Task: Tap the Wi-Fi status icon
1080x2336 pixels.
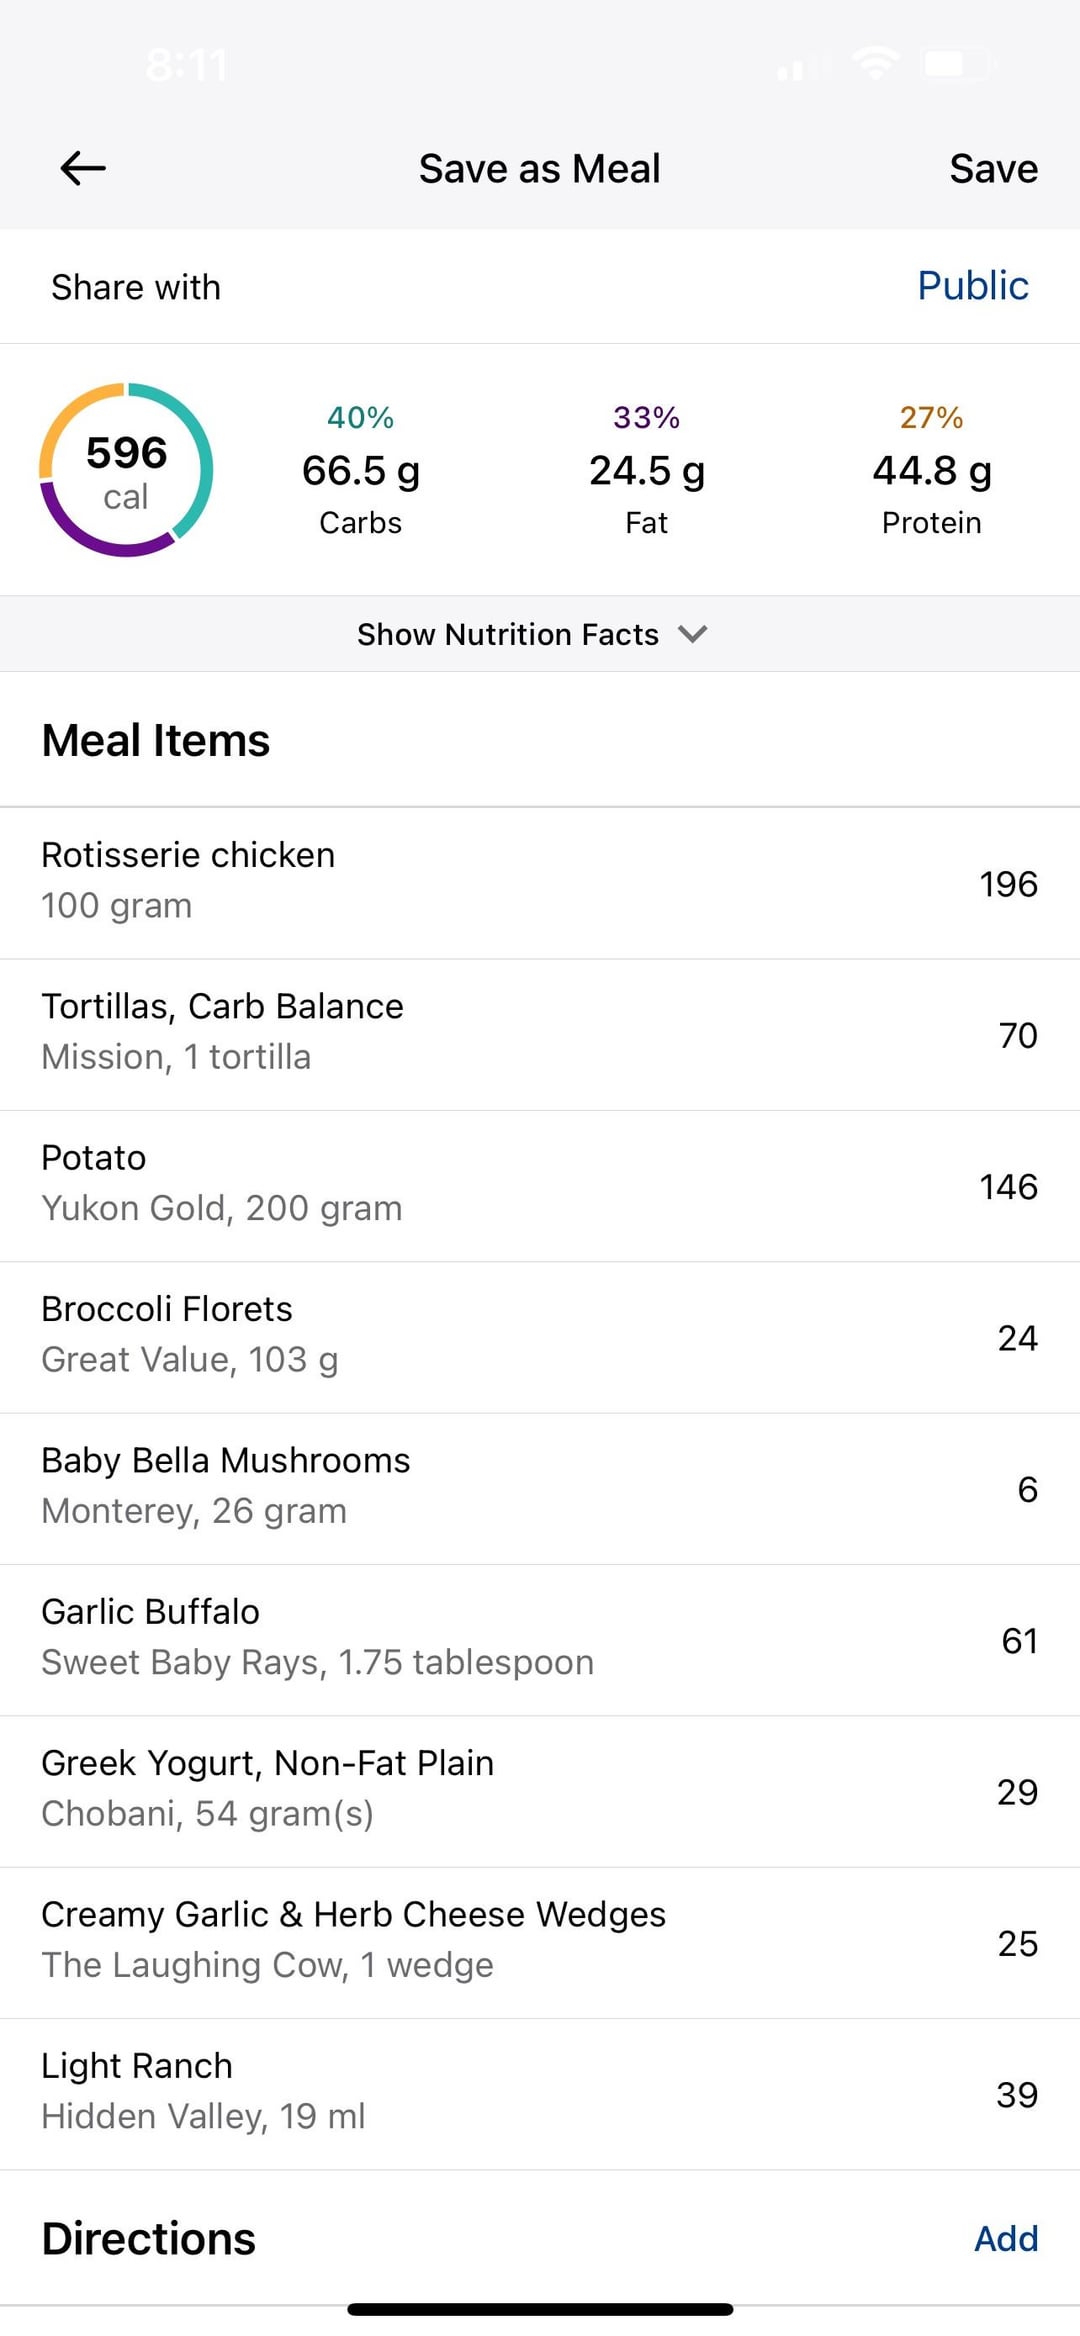Action: pos(875,64)
